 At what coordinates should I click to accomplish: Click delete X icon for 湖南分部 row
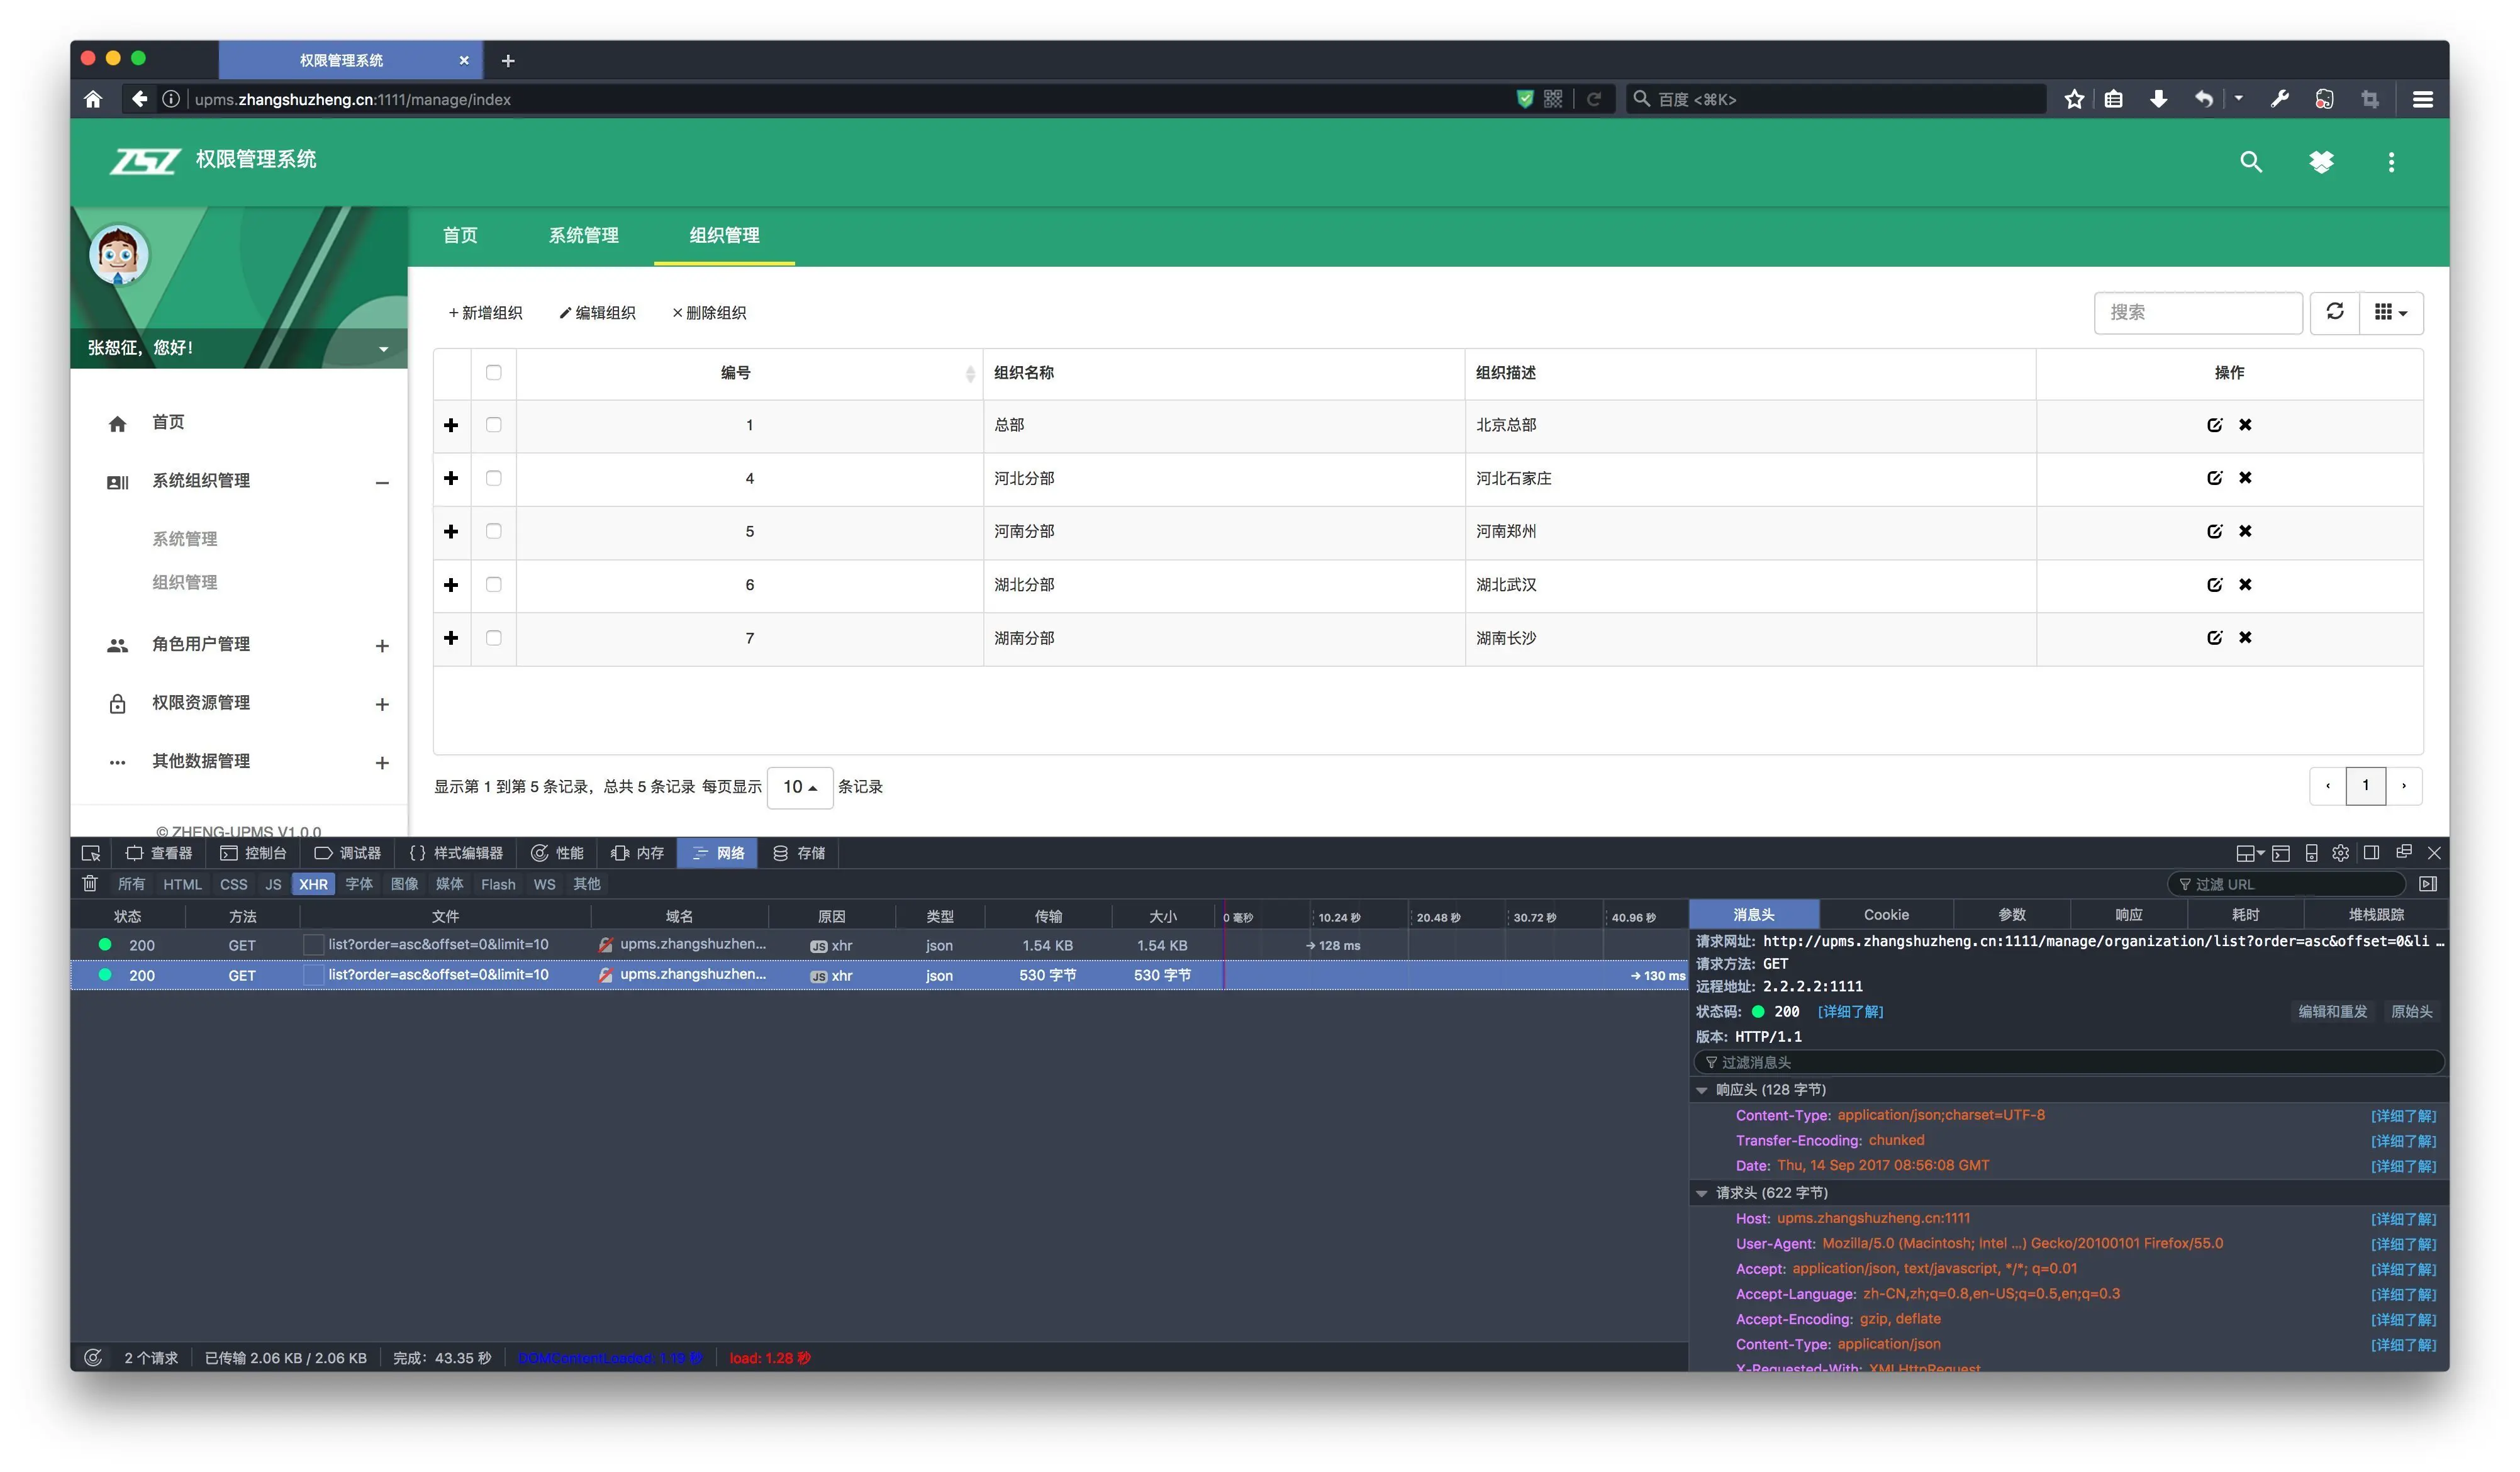(2245, 638)
